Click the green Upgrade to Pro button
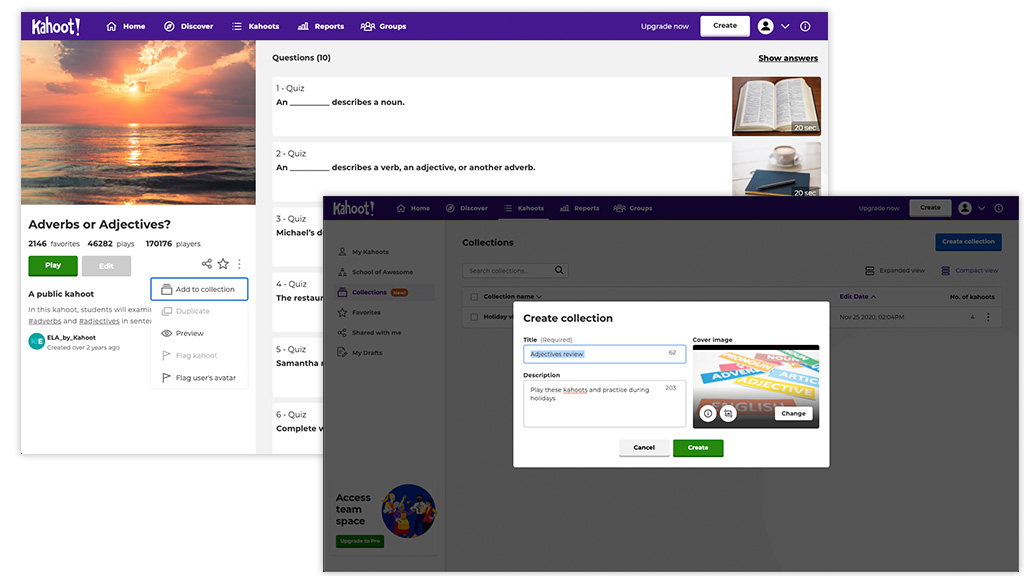The height and width of the screenshot is (576, 1024). click(360, 541)
